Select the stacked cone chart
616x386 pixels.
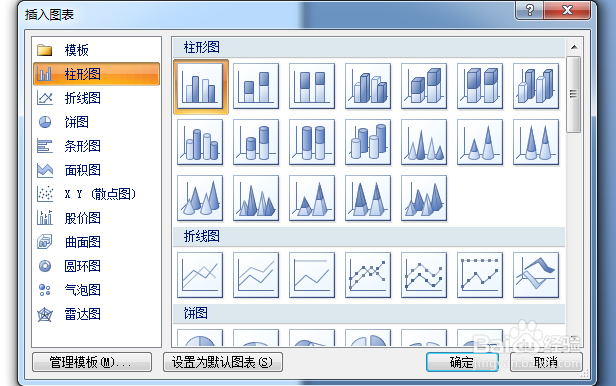tap(480, 142)
